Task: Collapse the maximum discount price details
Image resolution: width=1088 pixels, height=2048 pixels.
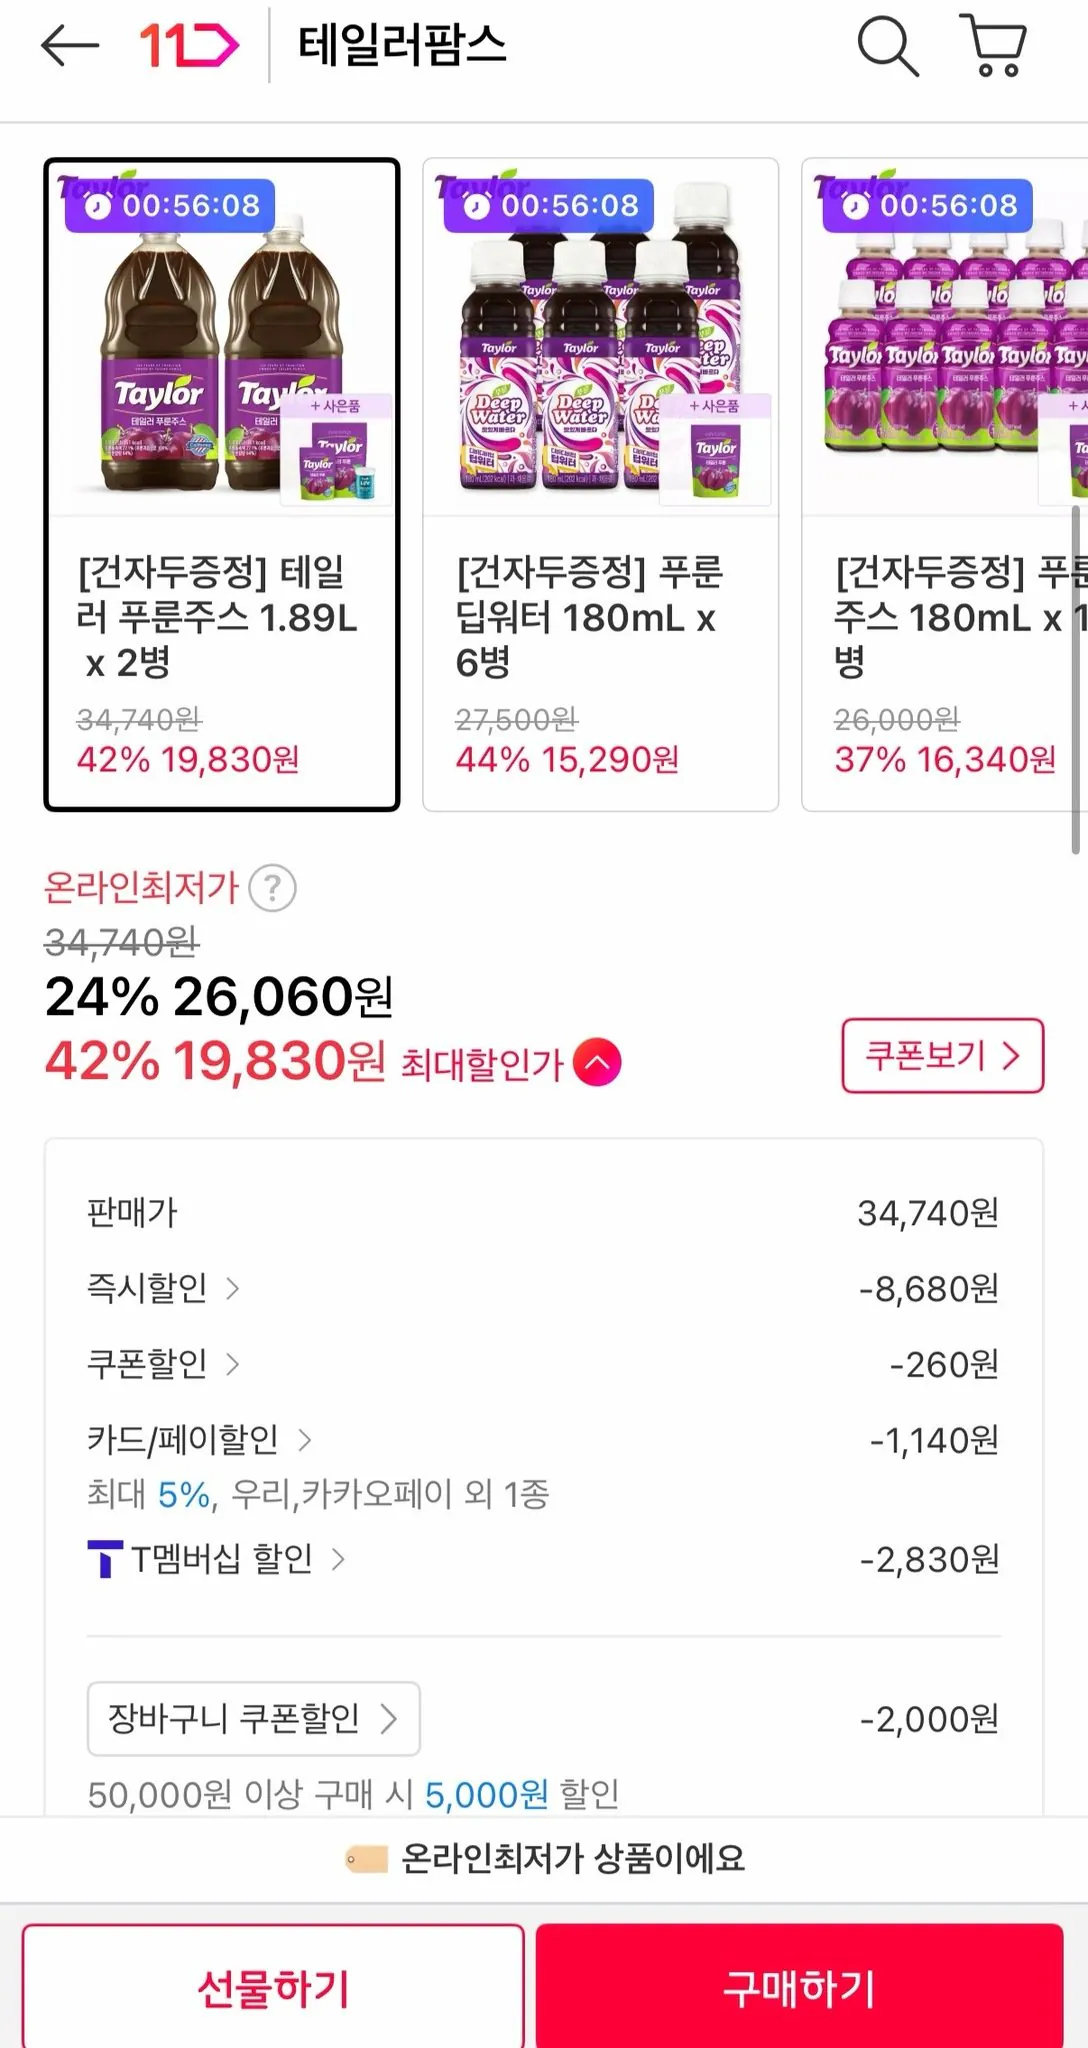Action: click(597, 1062)
